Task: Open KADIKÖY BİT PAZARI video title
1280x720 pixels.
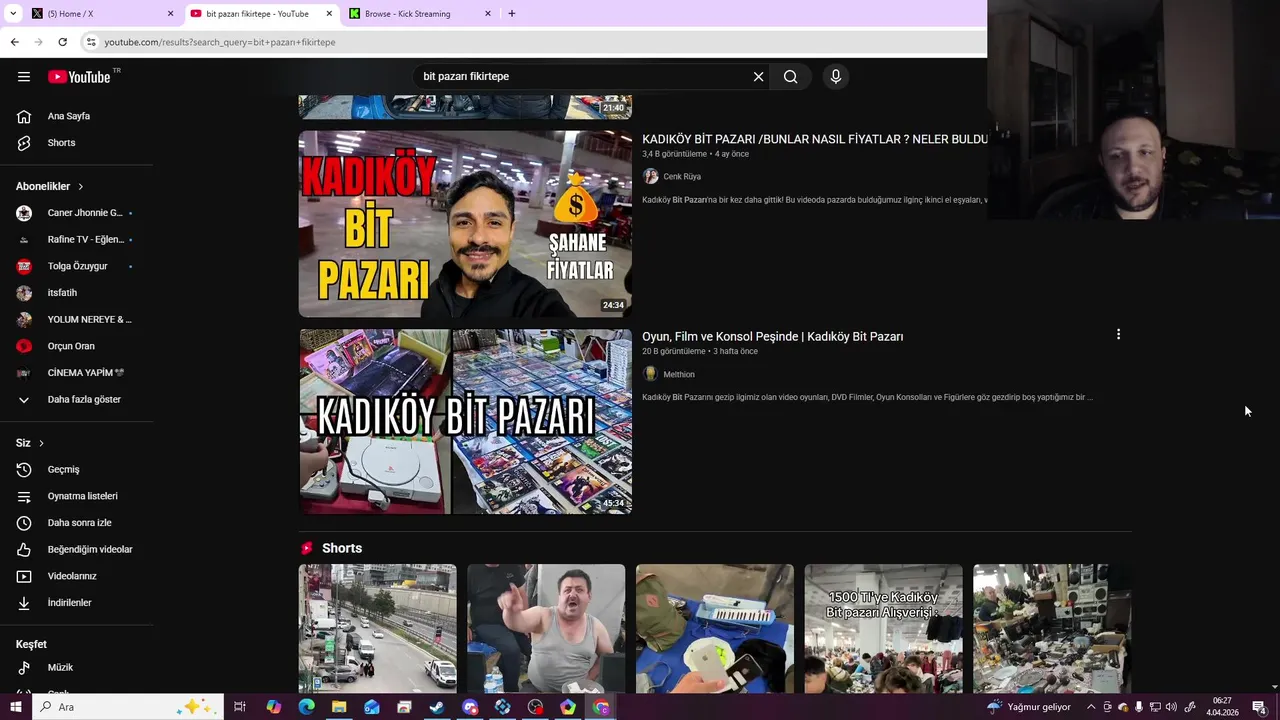Action: (814, 139)
